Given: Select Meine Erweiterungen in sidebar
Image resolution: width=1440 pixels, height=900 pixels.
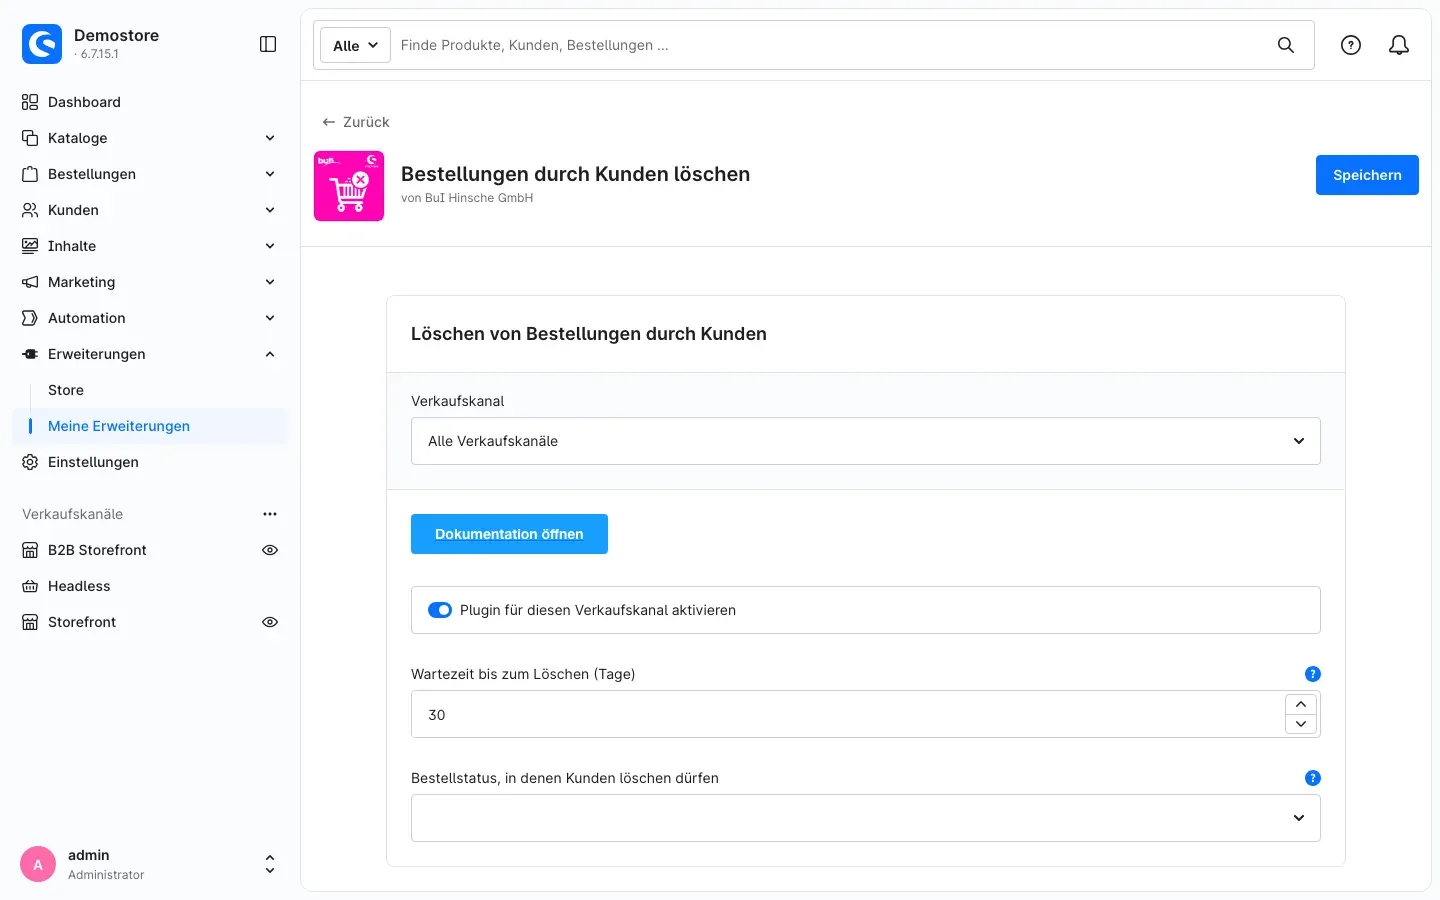Looking at the screenshot, I should [x=150, y=426].
